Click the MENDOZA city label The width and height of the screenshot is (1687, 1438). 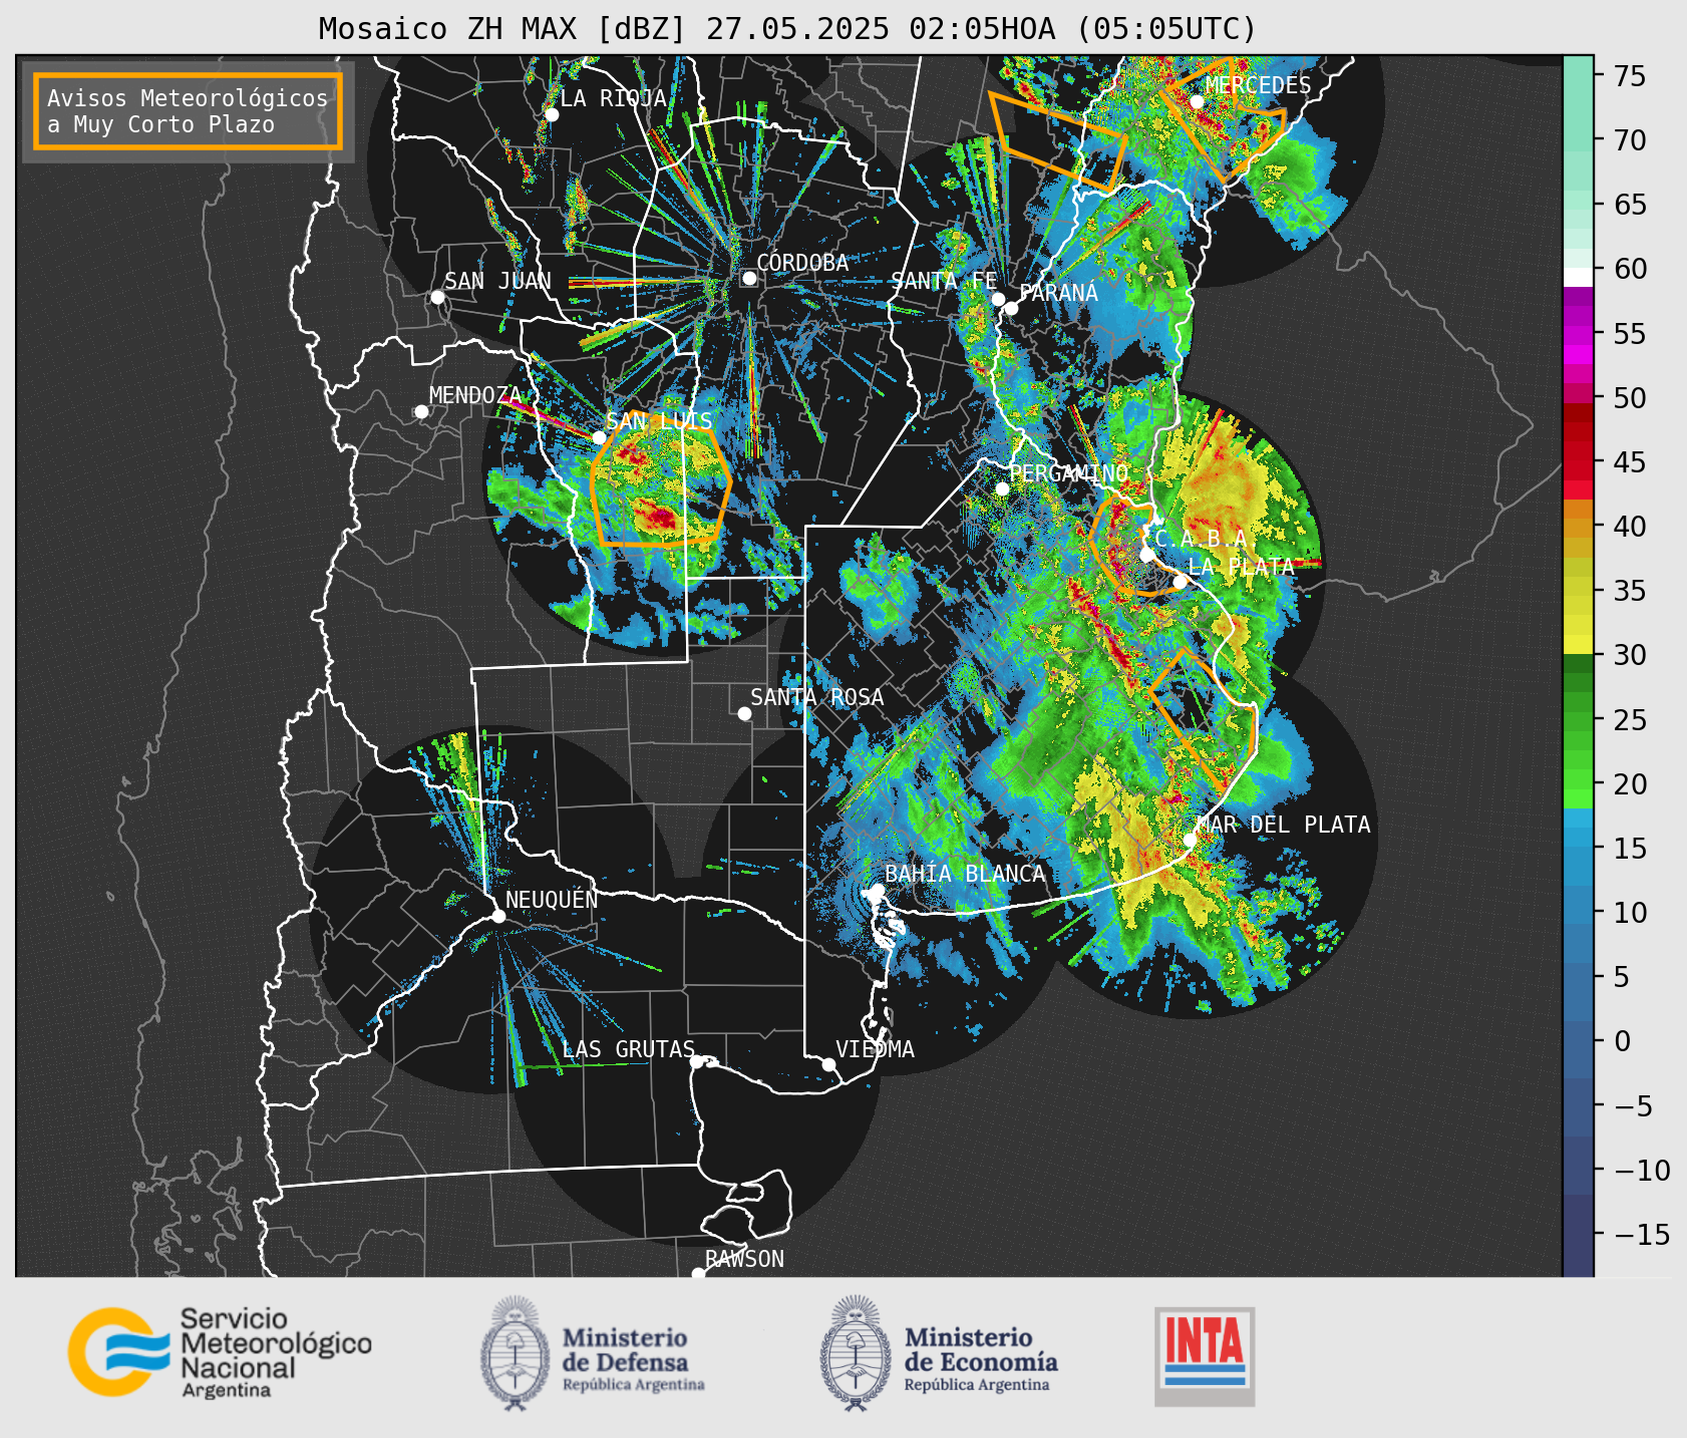coord(475,395)
